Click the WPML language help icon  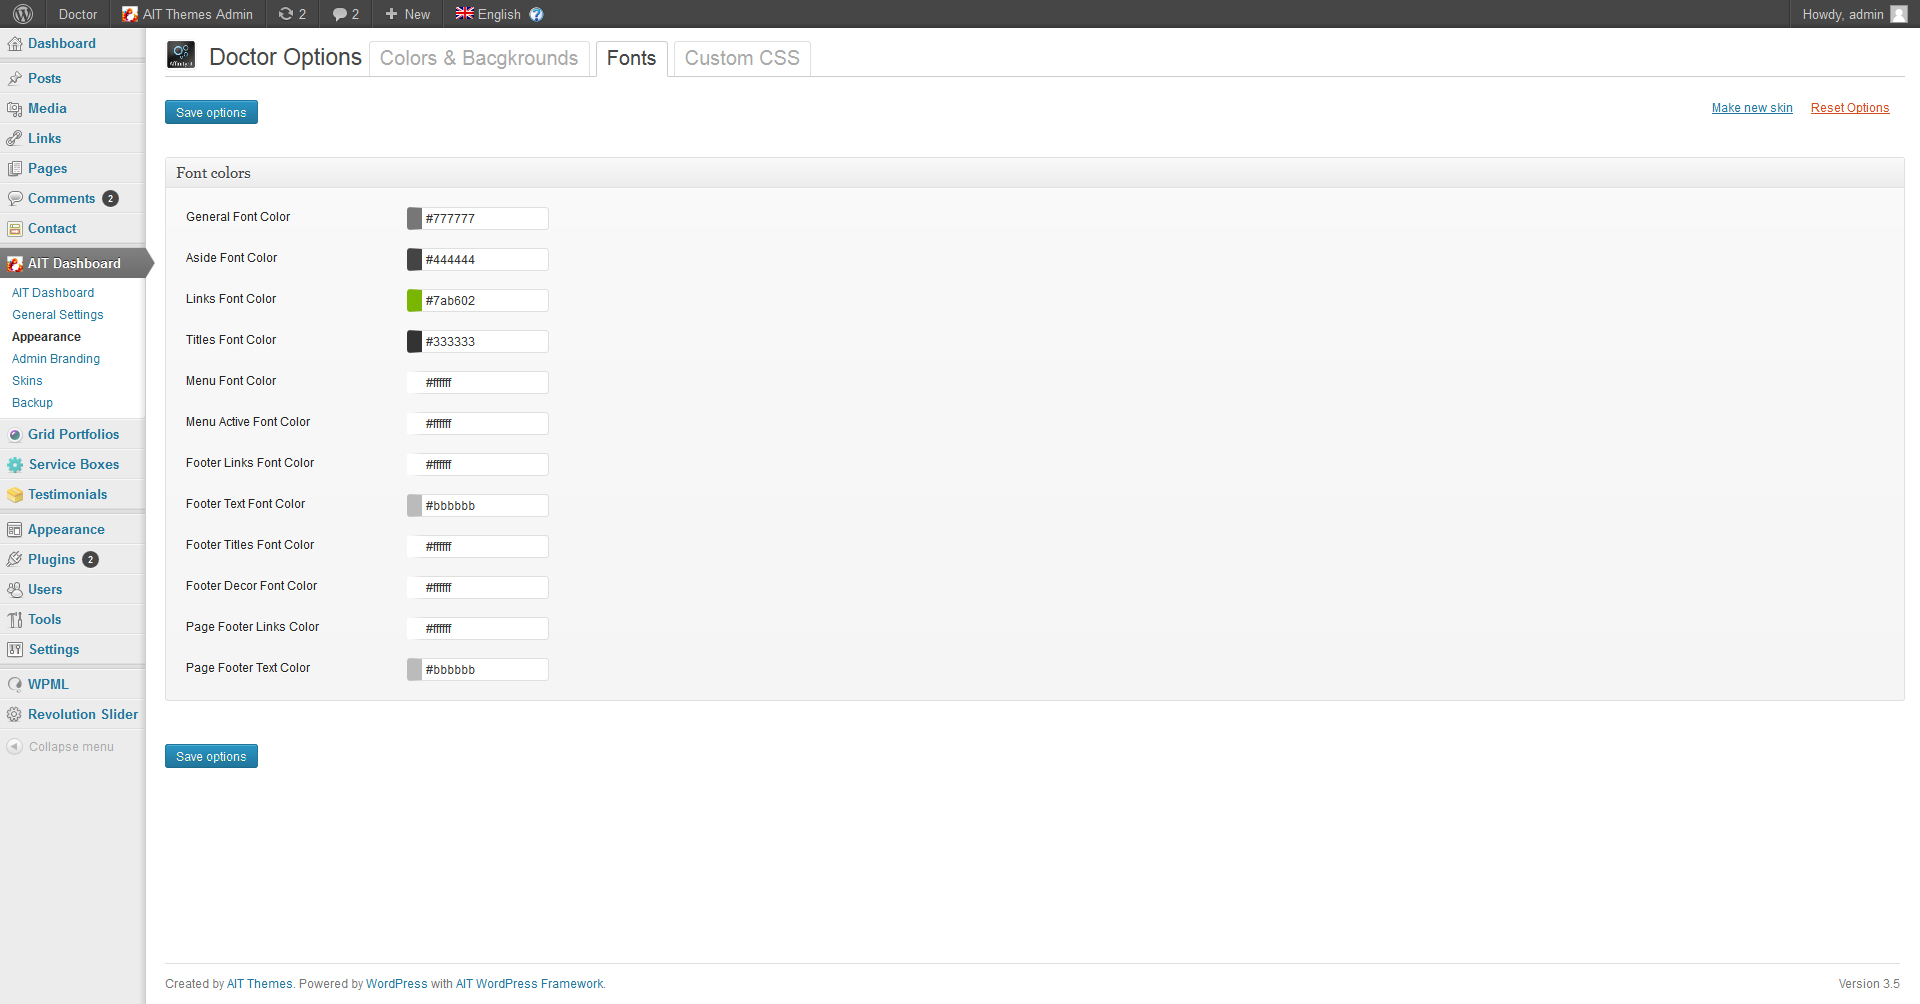click(536, 14)
